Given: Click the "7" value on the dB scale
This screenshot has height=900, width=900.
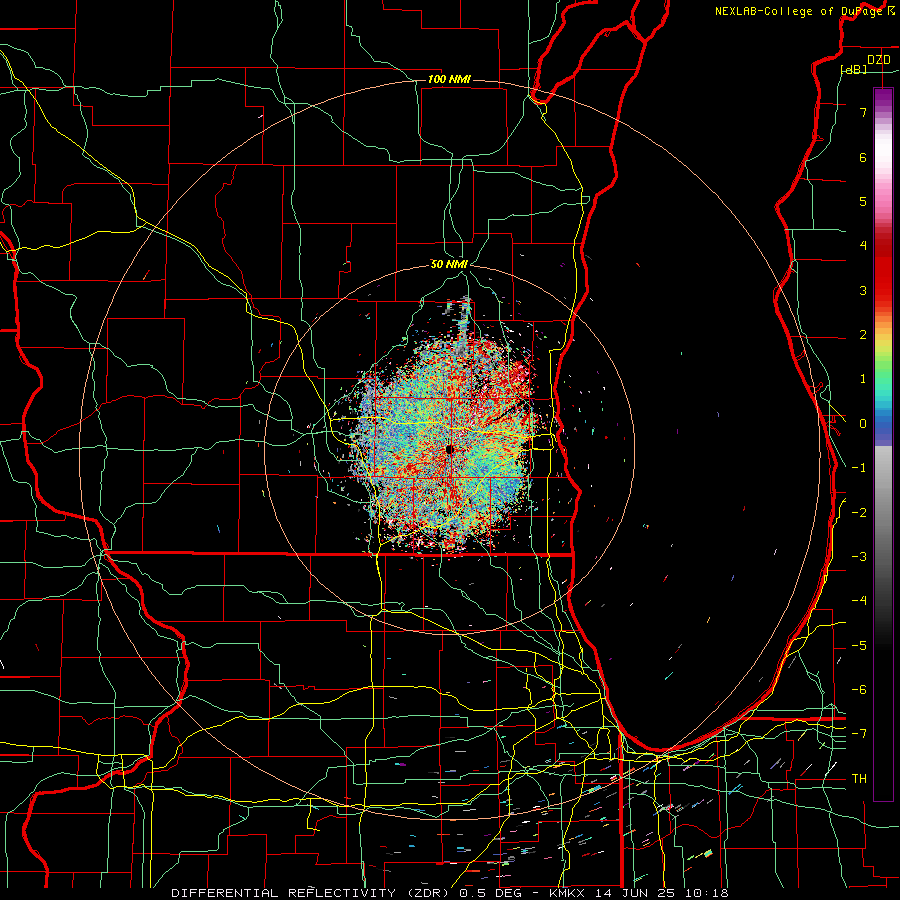Looking at the screenshot, I should tap(863, 112).
